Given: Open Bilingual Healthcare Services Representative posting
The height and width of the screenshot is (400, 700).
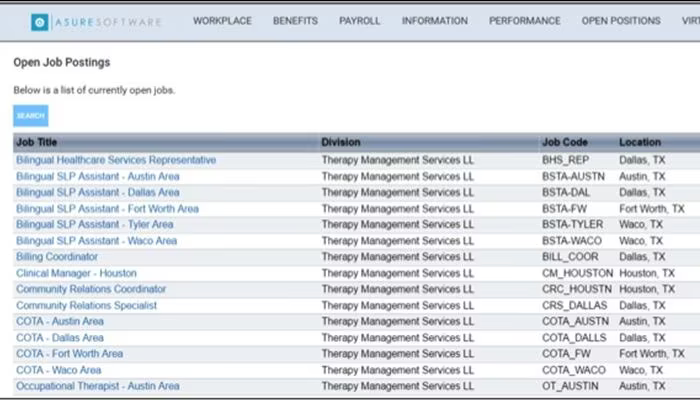Looking at the screenshot, I should pos(116,160).
